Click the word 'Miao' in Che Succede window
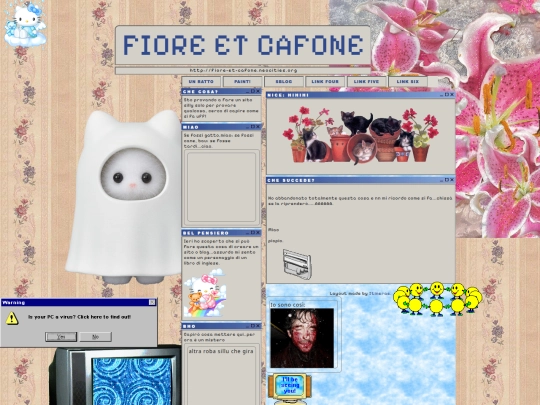 (x=273, y=230)
